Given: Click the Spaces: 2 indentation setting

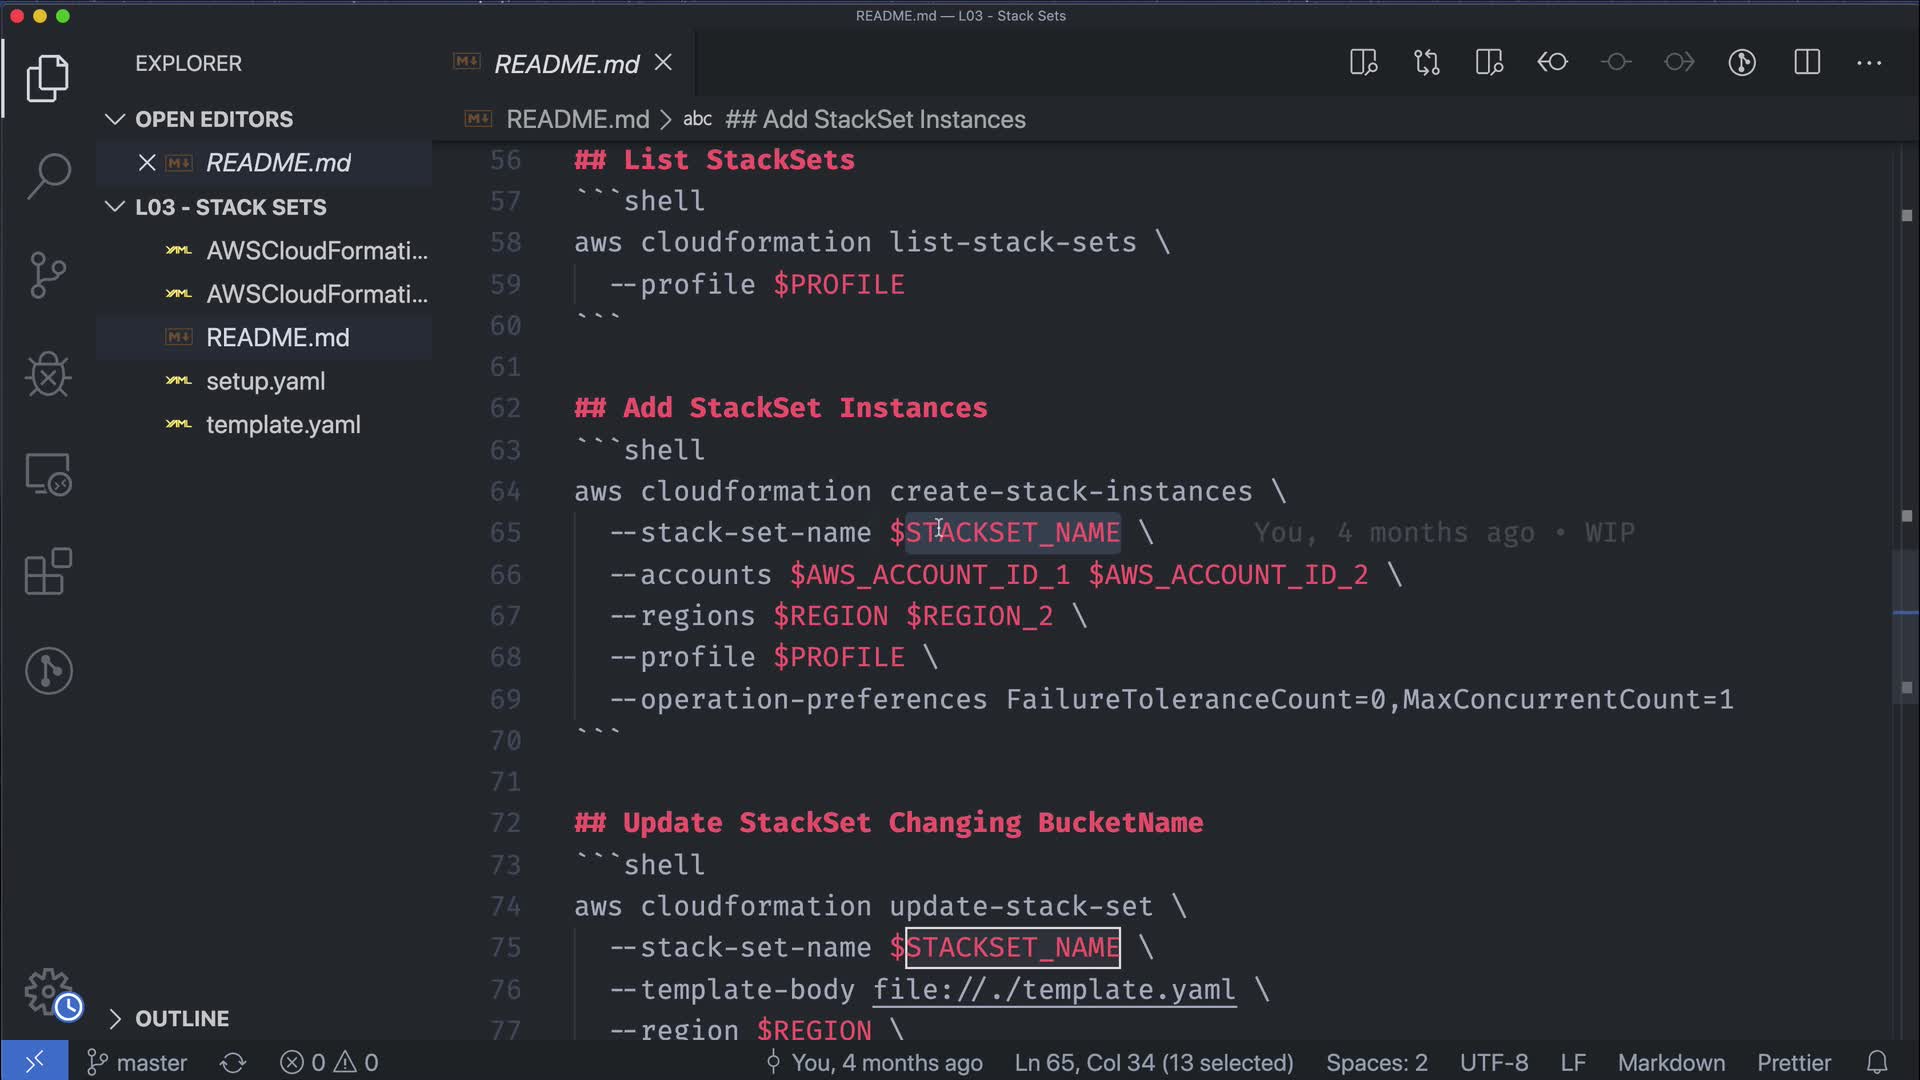Looking at the screenshot, I should coord(1376,1062).
